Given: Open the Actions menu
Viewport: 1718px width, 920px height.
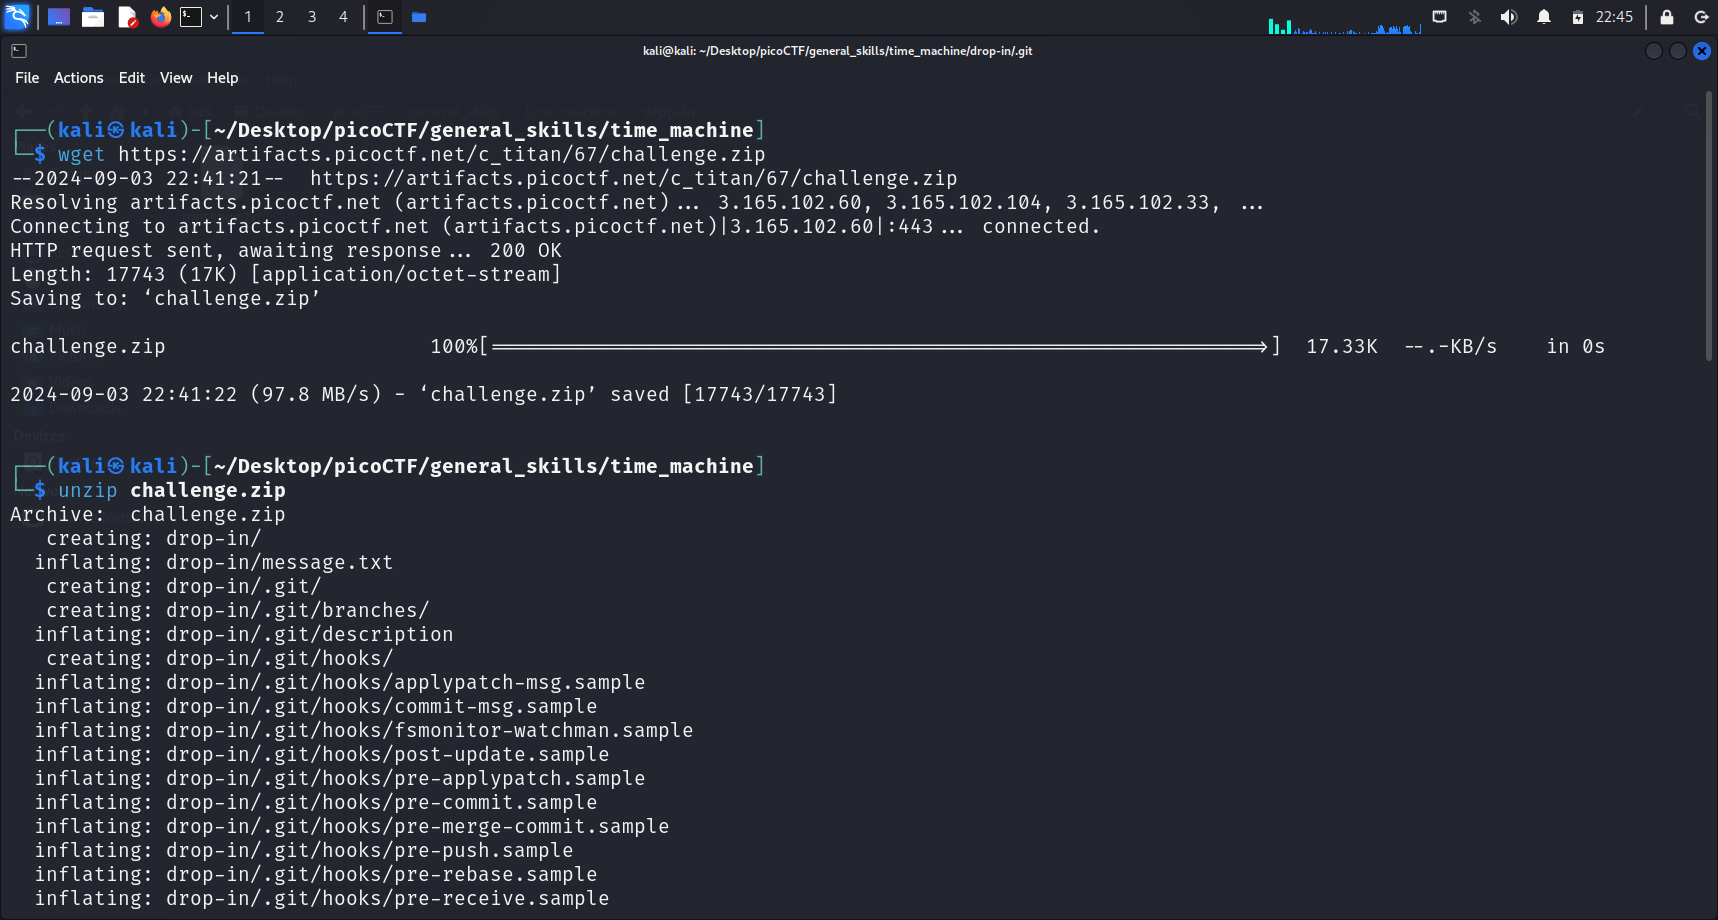Looking at the screenshot, I should (x=78, y=78).
